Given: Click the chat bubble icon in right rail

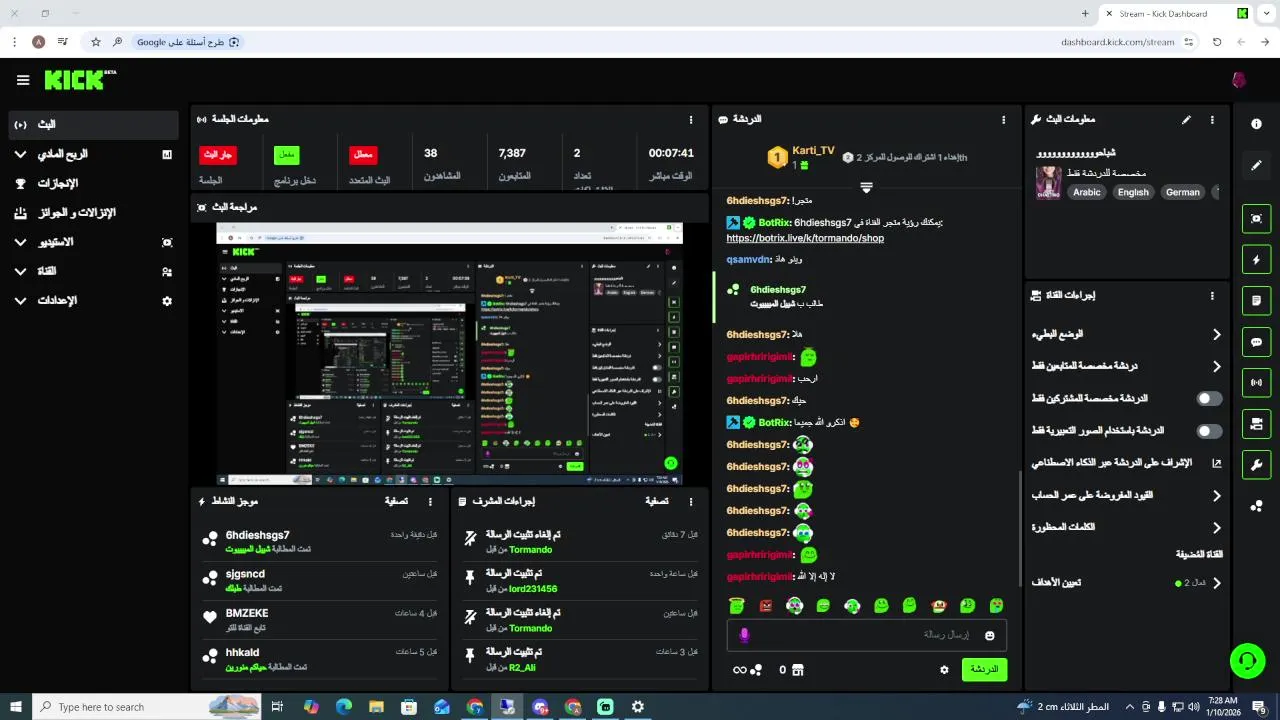Looking at the screenshot, I should pos(1256,342).
